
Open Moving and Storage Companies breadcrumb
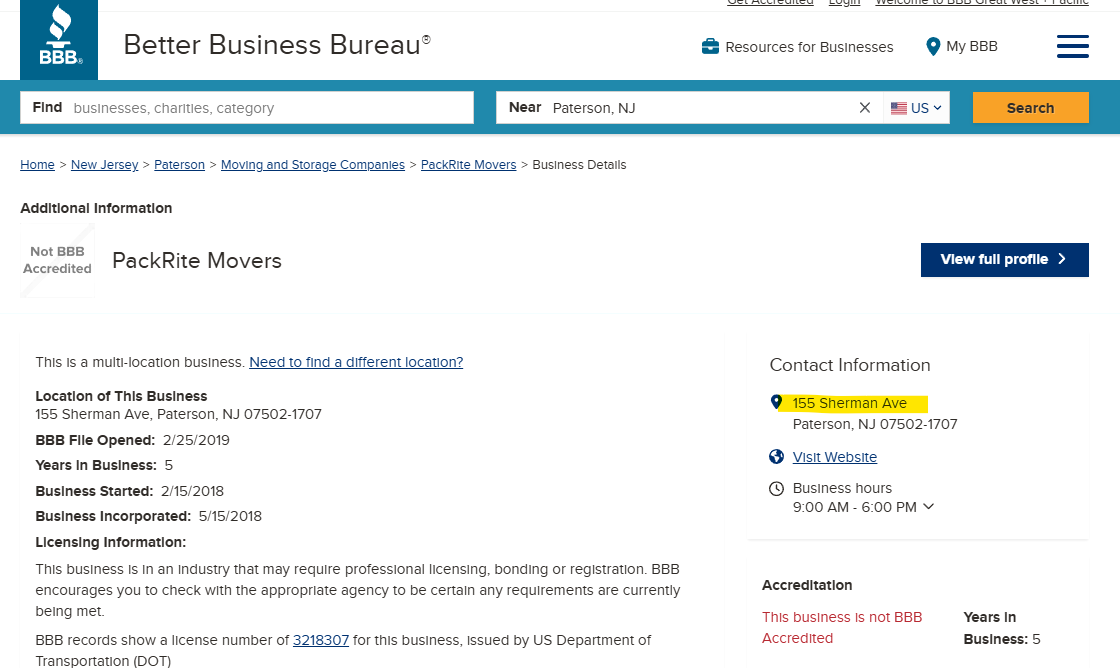[313, 165]
